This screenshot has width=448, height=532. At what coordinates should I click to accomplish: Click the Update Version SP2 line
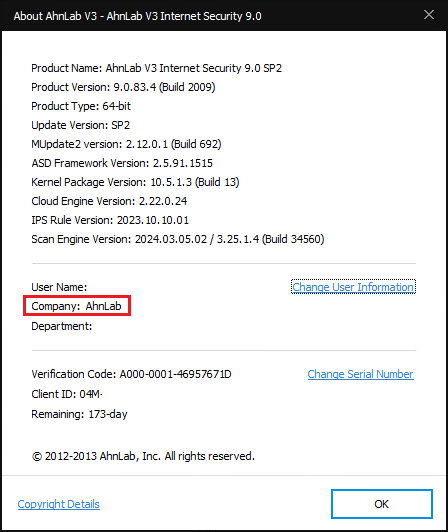tap(80, 125)
